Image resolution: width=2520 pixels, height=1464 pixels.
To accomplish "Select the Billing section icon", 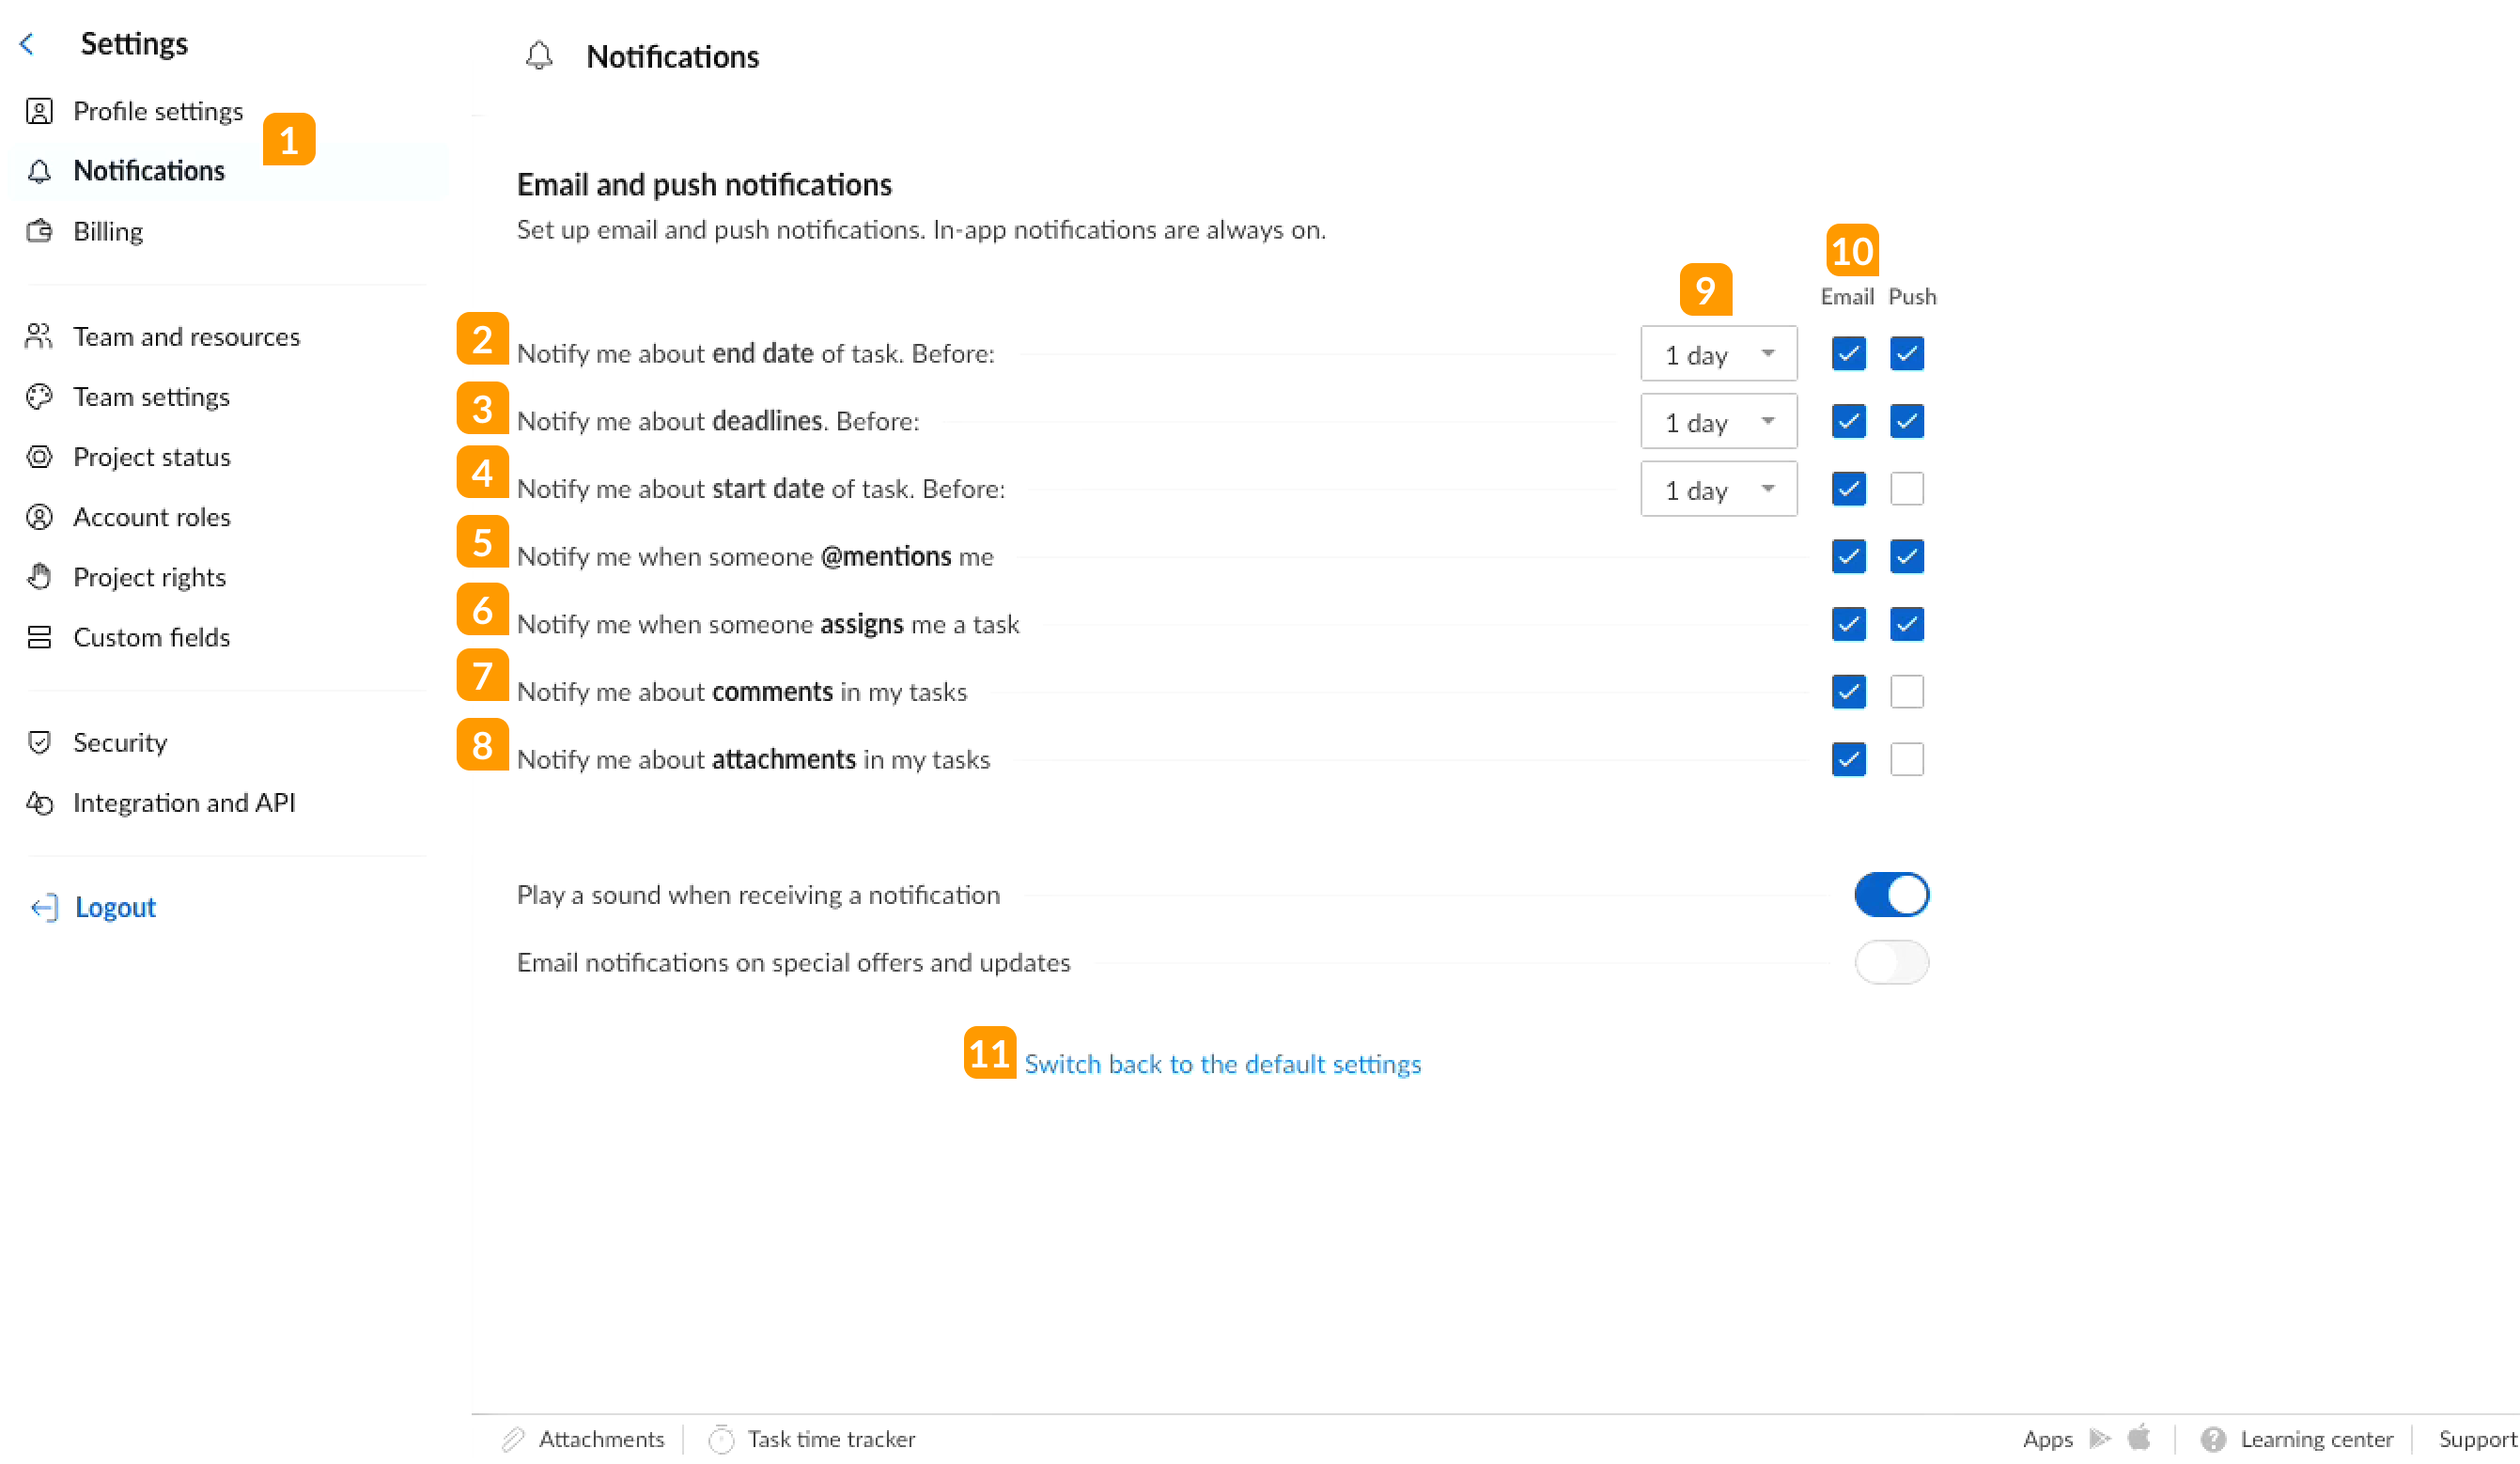I will coord(40,231).
